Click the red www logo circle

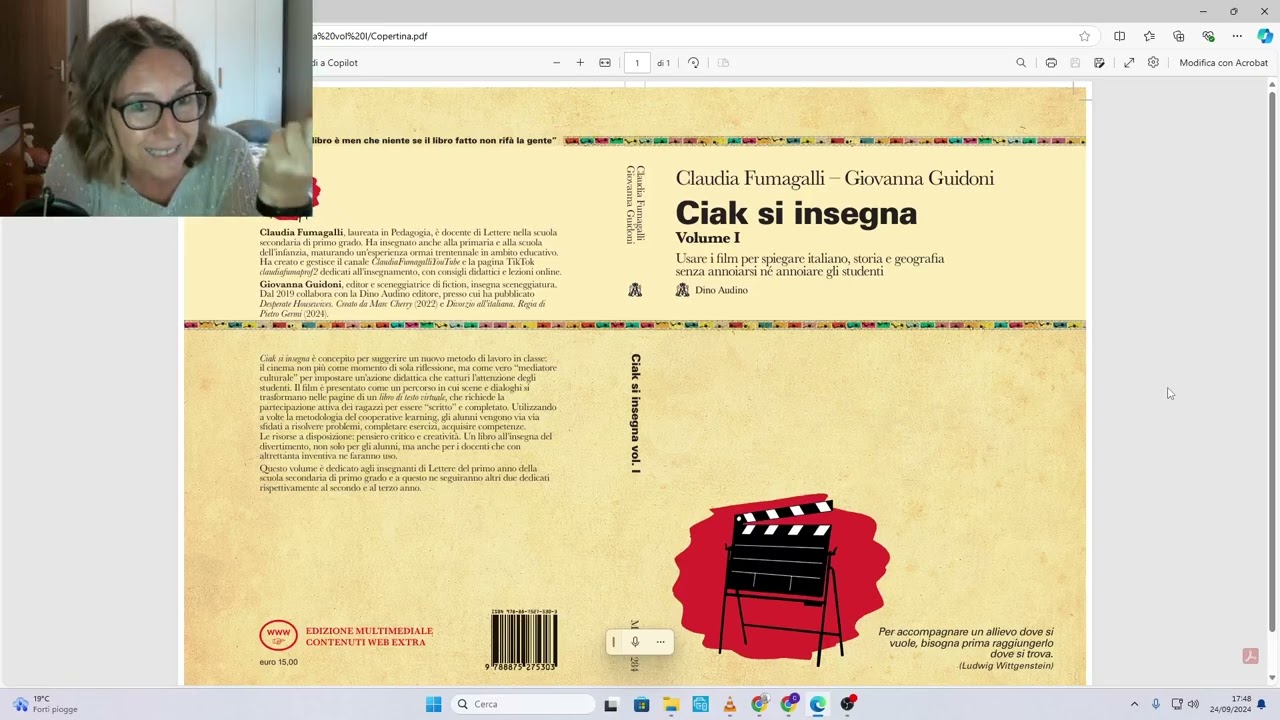(279, 635)
